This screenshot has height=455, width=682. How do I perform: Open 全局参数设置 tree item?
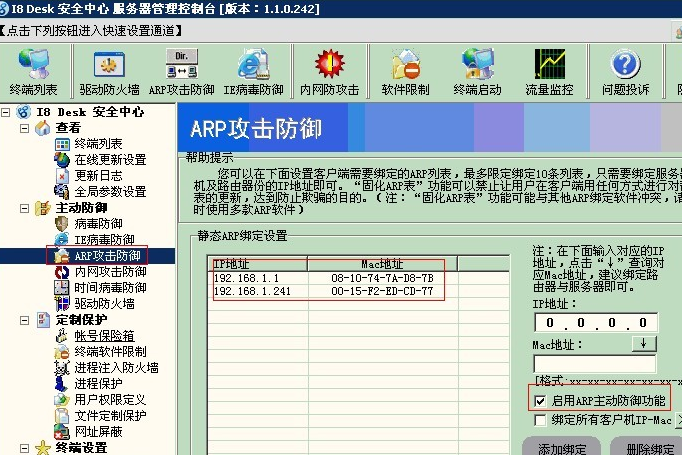click(x=110, y=192)
